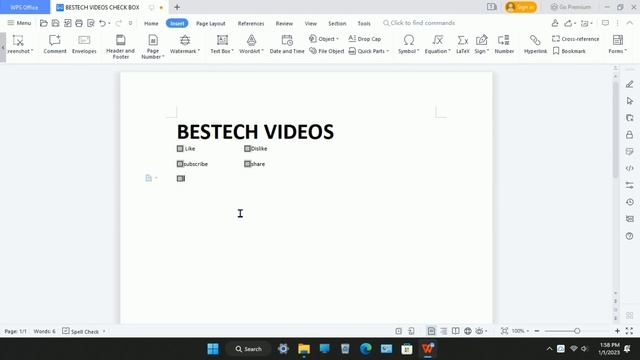Undo the last action
640x360 pixels.
[x=102, y=23]
